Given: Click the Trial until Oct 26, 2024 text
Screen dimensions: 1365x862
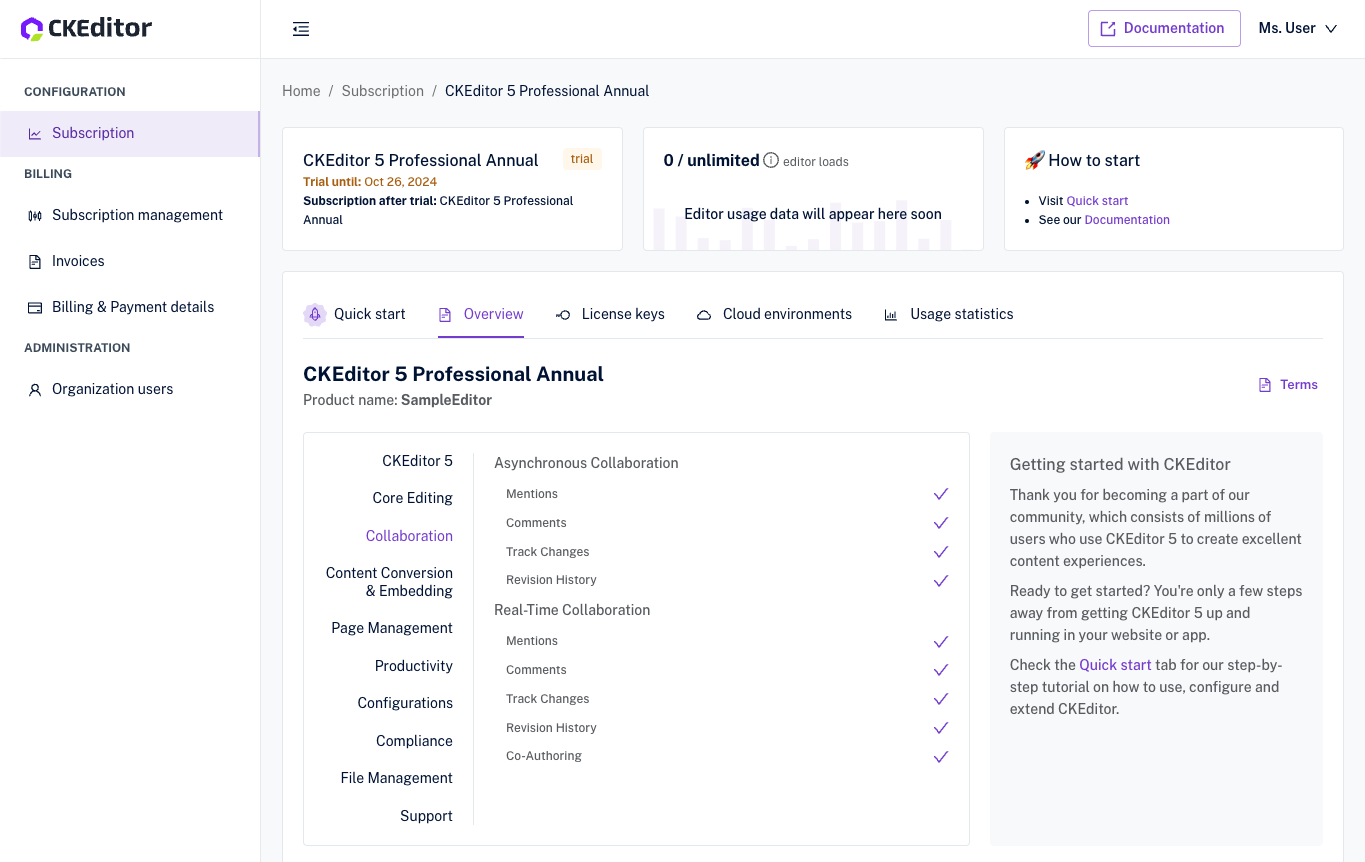Looking at the screenshot, I should (x=370, y=182).
